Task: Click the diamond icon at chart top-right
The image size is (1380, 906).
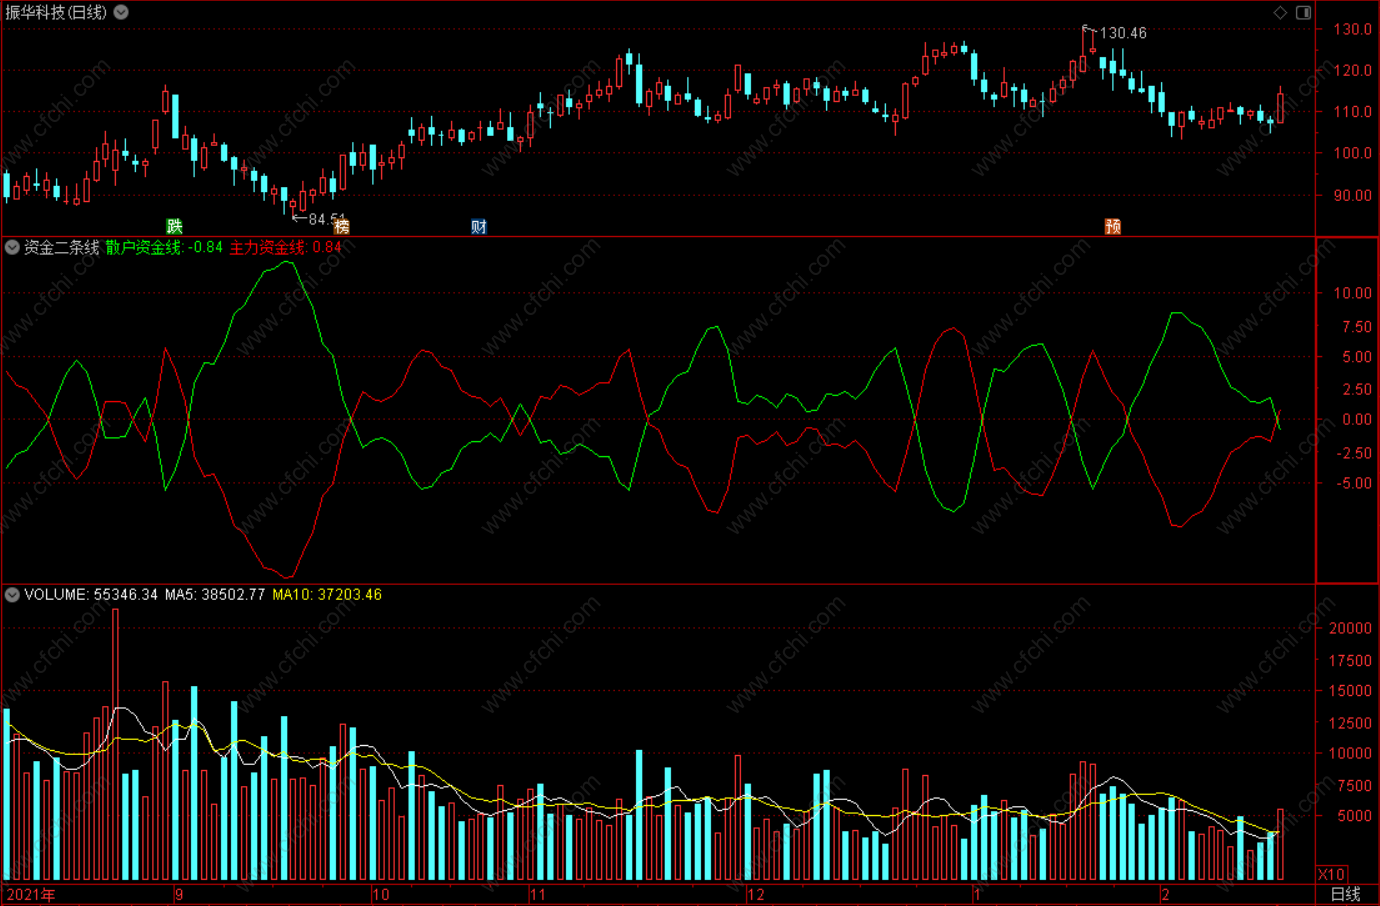Action: 1280,12
